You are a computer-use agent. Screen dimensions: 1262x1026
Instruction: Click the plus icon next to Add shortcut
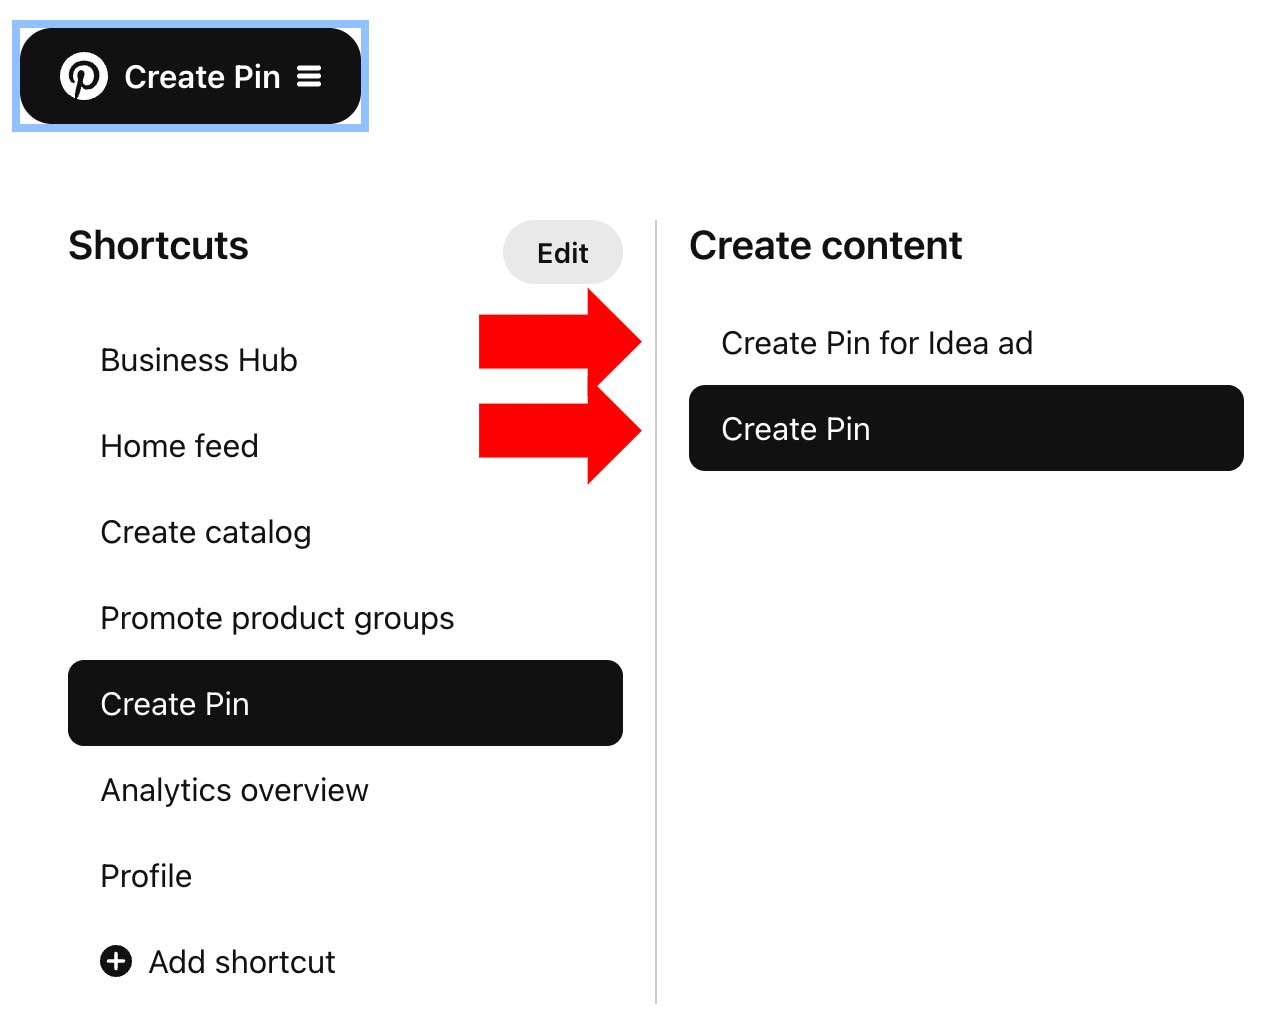(x=115, y=961)
